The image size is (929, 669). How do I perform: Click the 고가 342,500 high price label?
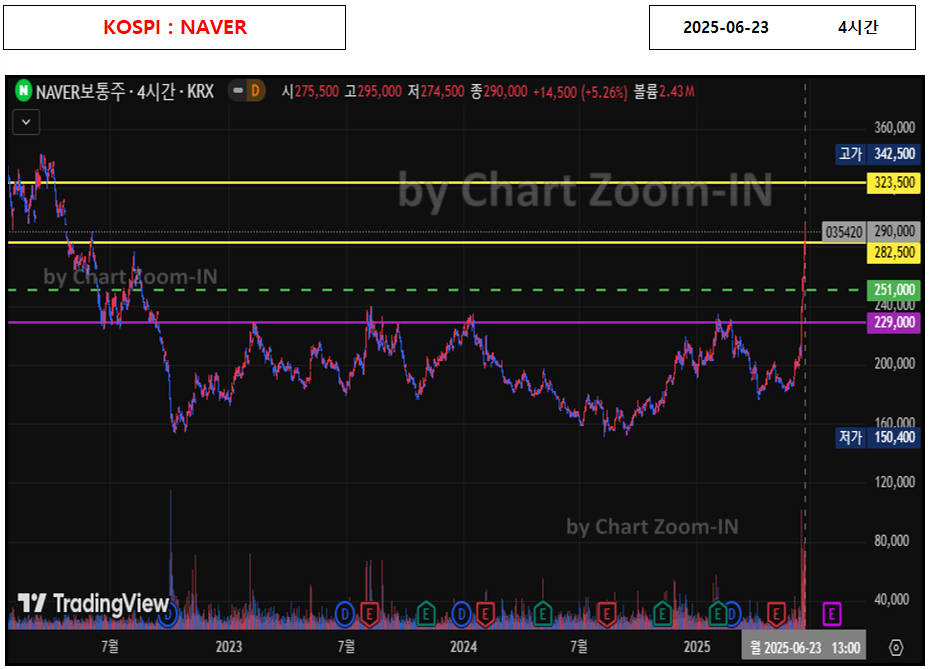[878, 154]
